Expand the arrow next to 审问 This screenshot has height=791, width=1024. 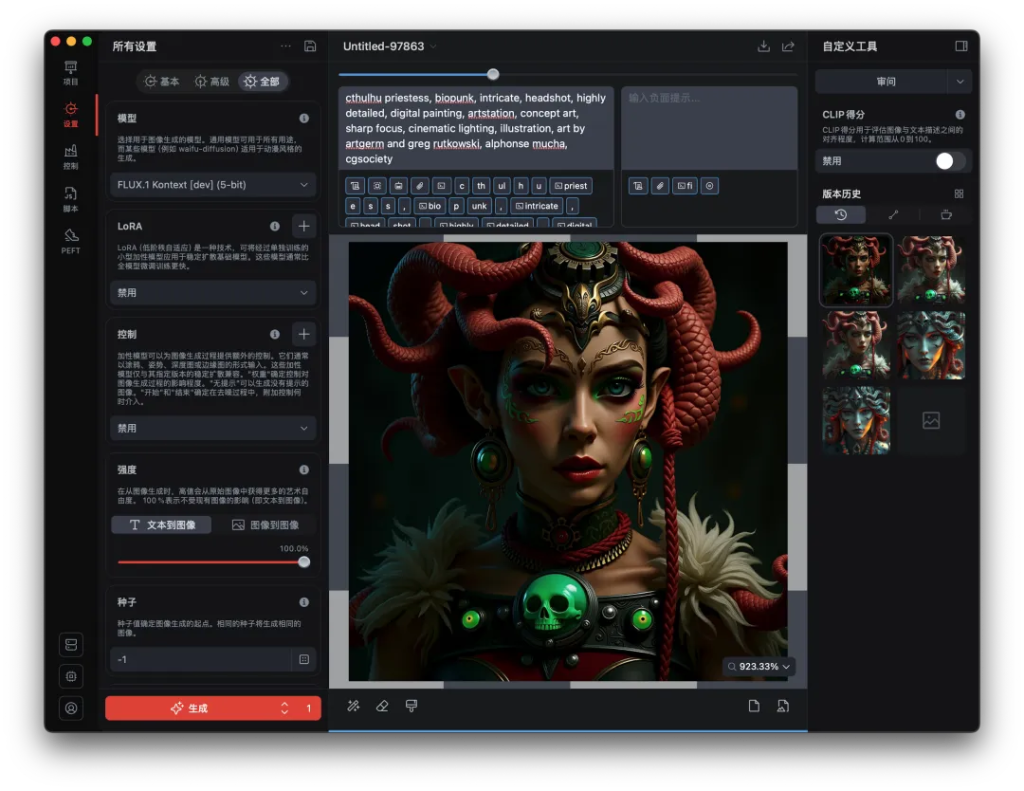(960, 82)
